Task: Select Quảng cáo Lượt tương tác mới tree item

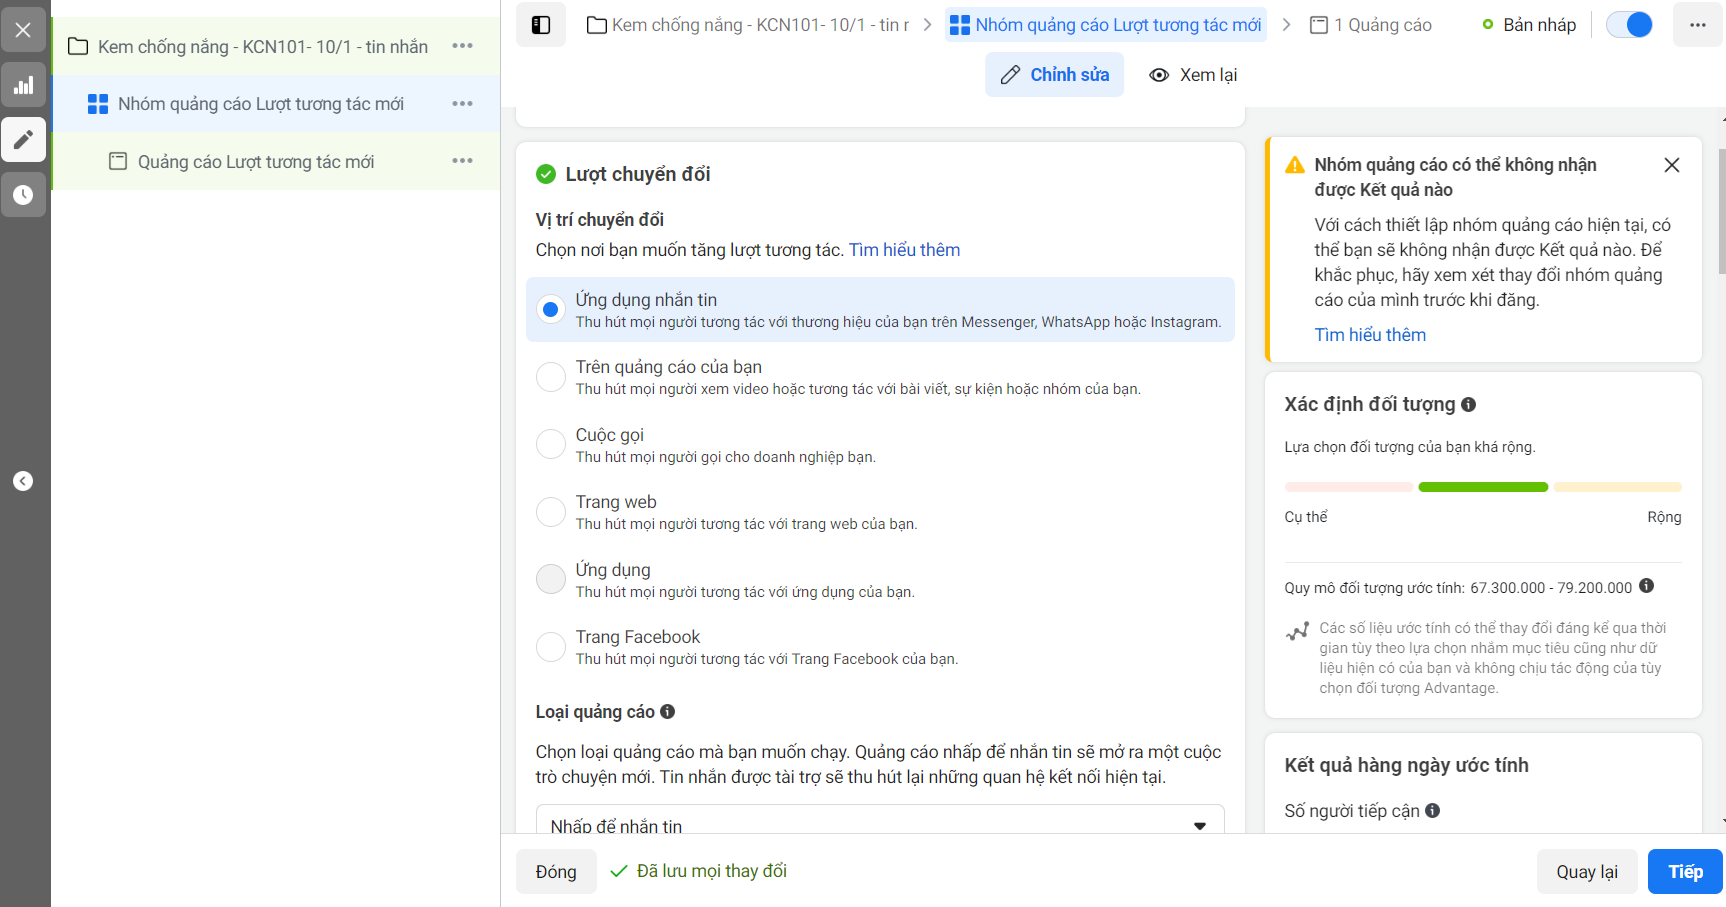Action: (256, 162)
